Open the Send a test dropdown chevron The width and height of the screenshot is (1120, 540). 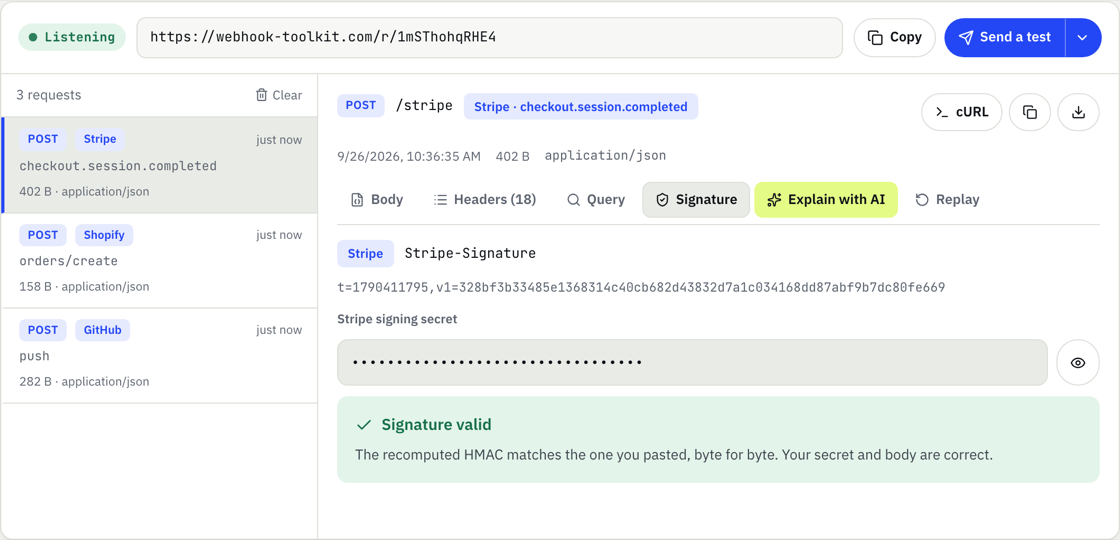click(1083, 37)
